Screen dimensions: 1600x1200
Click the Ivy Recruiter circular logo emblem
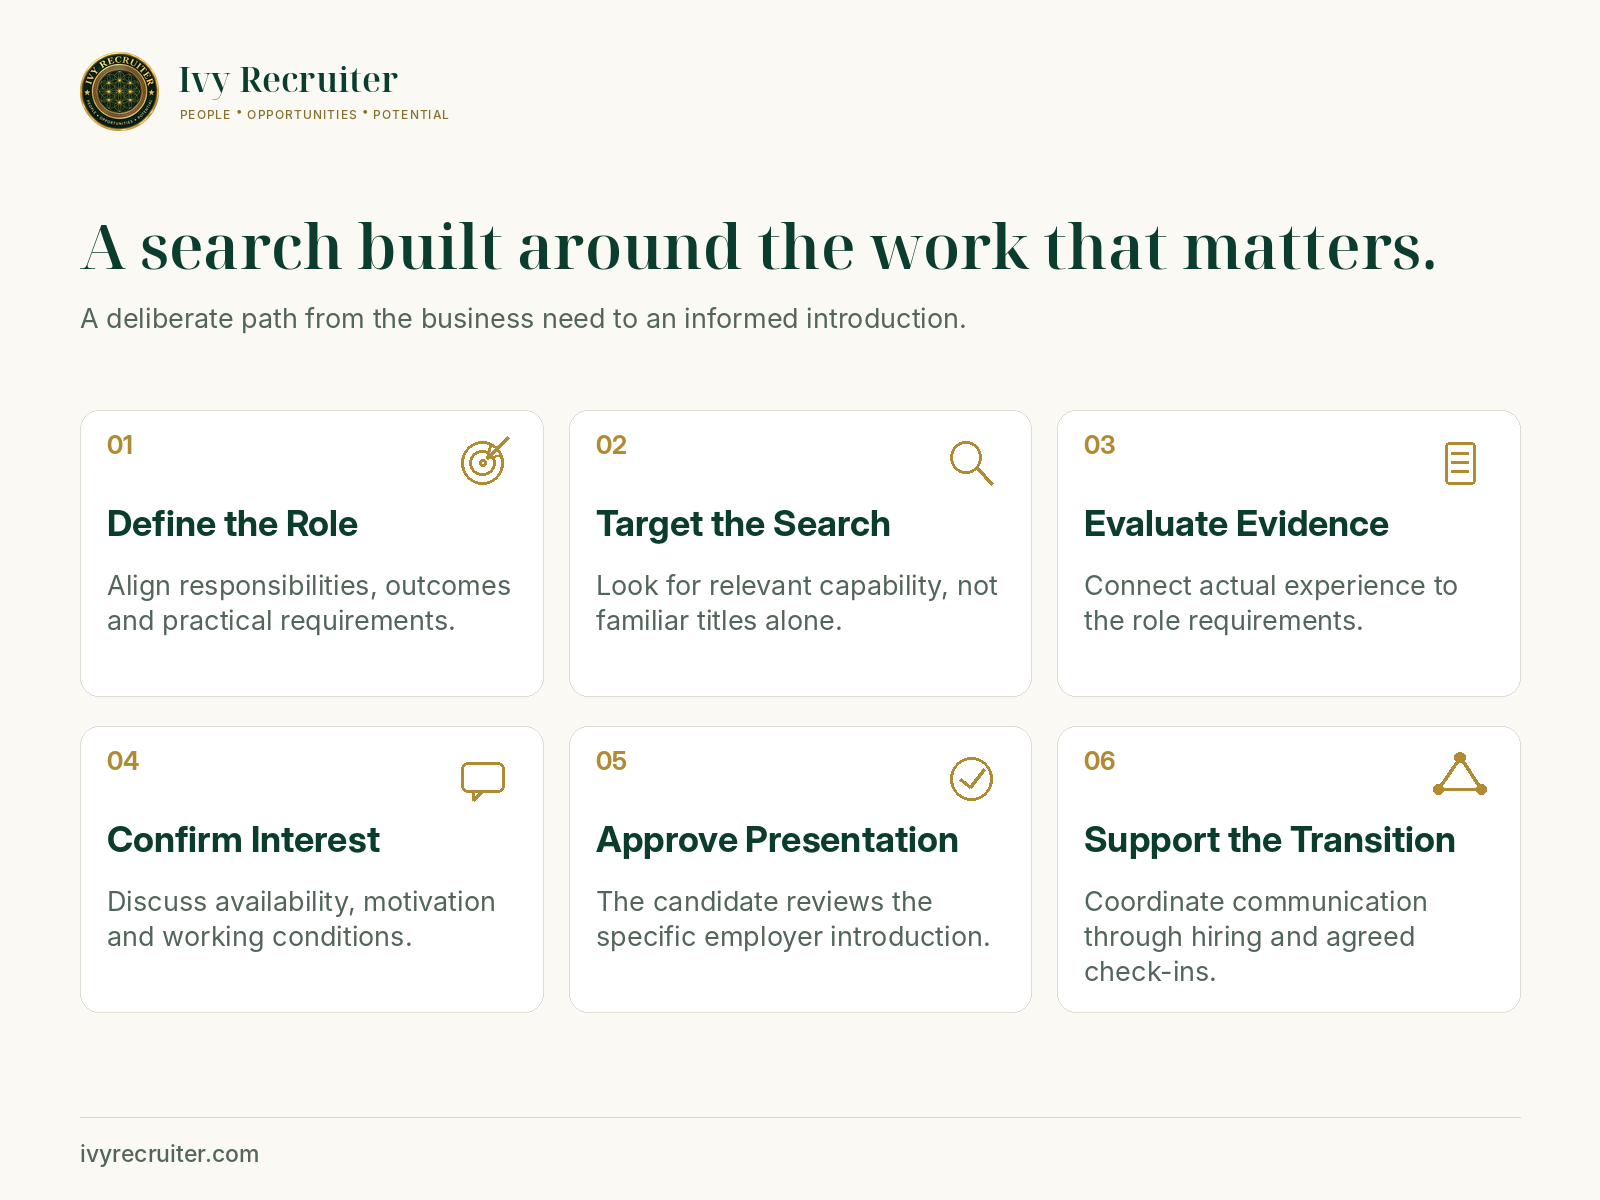click(x=119, y=92)
